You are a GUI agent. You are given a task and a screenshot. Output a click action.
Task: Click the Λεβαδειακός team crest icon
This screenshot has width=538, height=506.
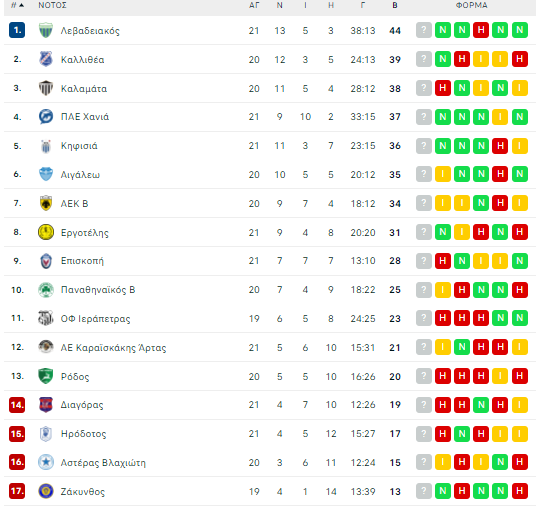(x=46, y=30)
